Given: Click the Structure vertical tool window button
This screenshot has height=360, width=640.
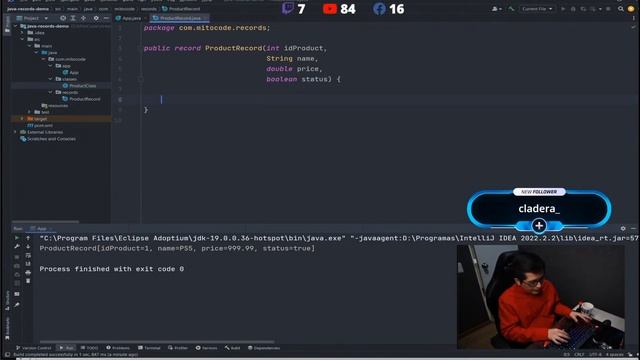Looking at the screenshot, I should pos(7,301).
